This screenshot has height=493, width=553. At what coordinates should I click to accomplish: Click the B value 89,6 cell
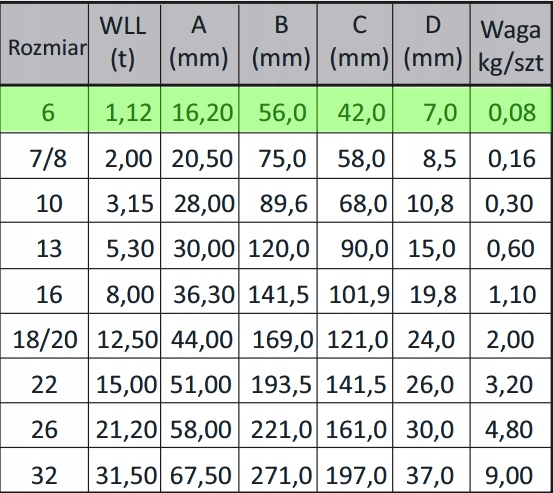coord(278,201)
